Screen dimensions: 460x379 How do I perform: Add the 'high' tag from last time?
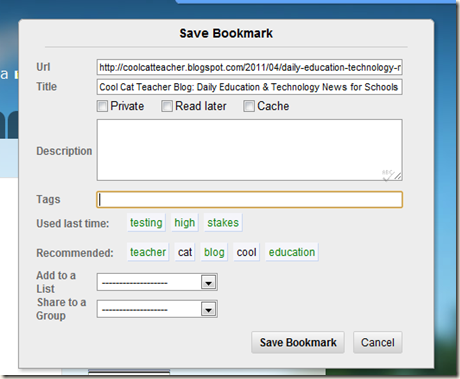click(x=185, y=223)
